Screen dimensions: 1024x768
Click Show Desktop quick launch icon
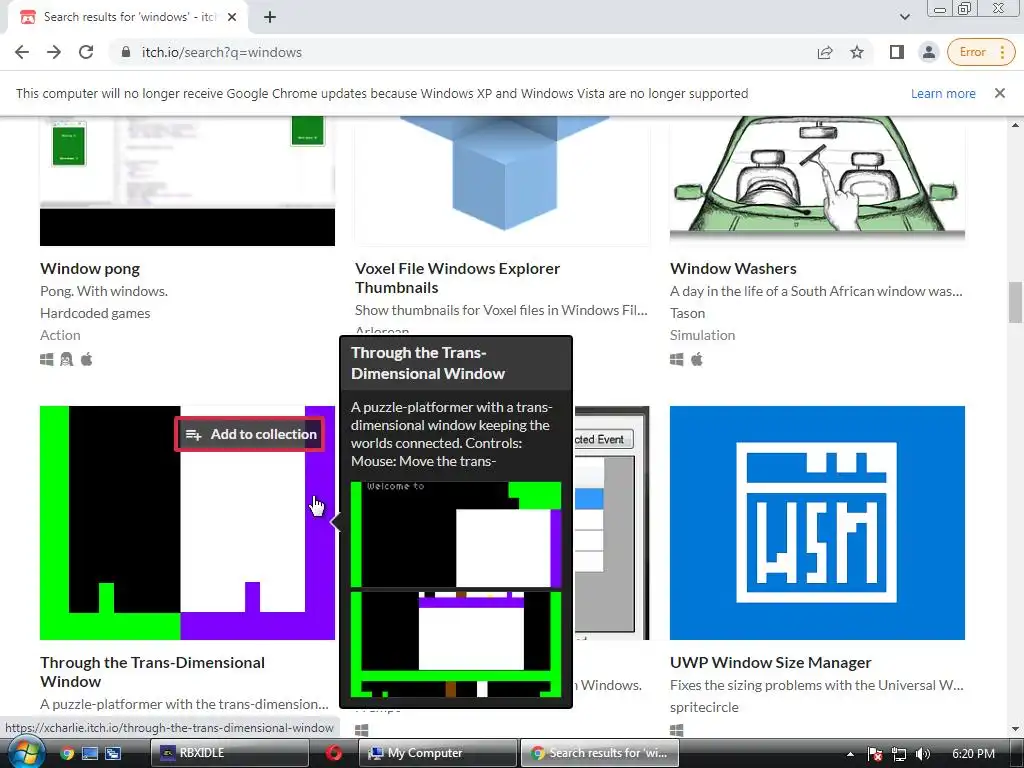coord(90,753)
